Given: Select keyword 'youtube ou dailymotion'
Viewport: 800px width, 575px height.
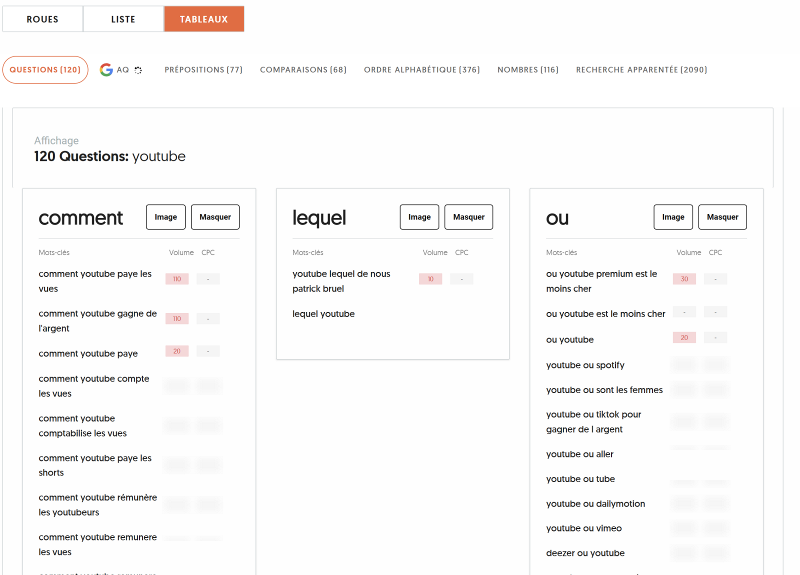Looking at the screenshot, I should (595, 504).
